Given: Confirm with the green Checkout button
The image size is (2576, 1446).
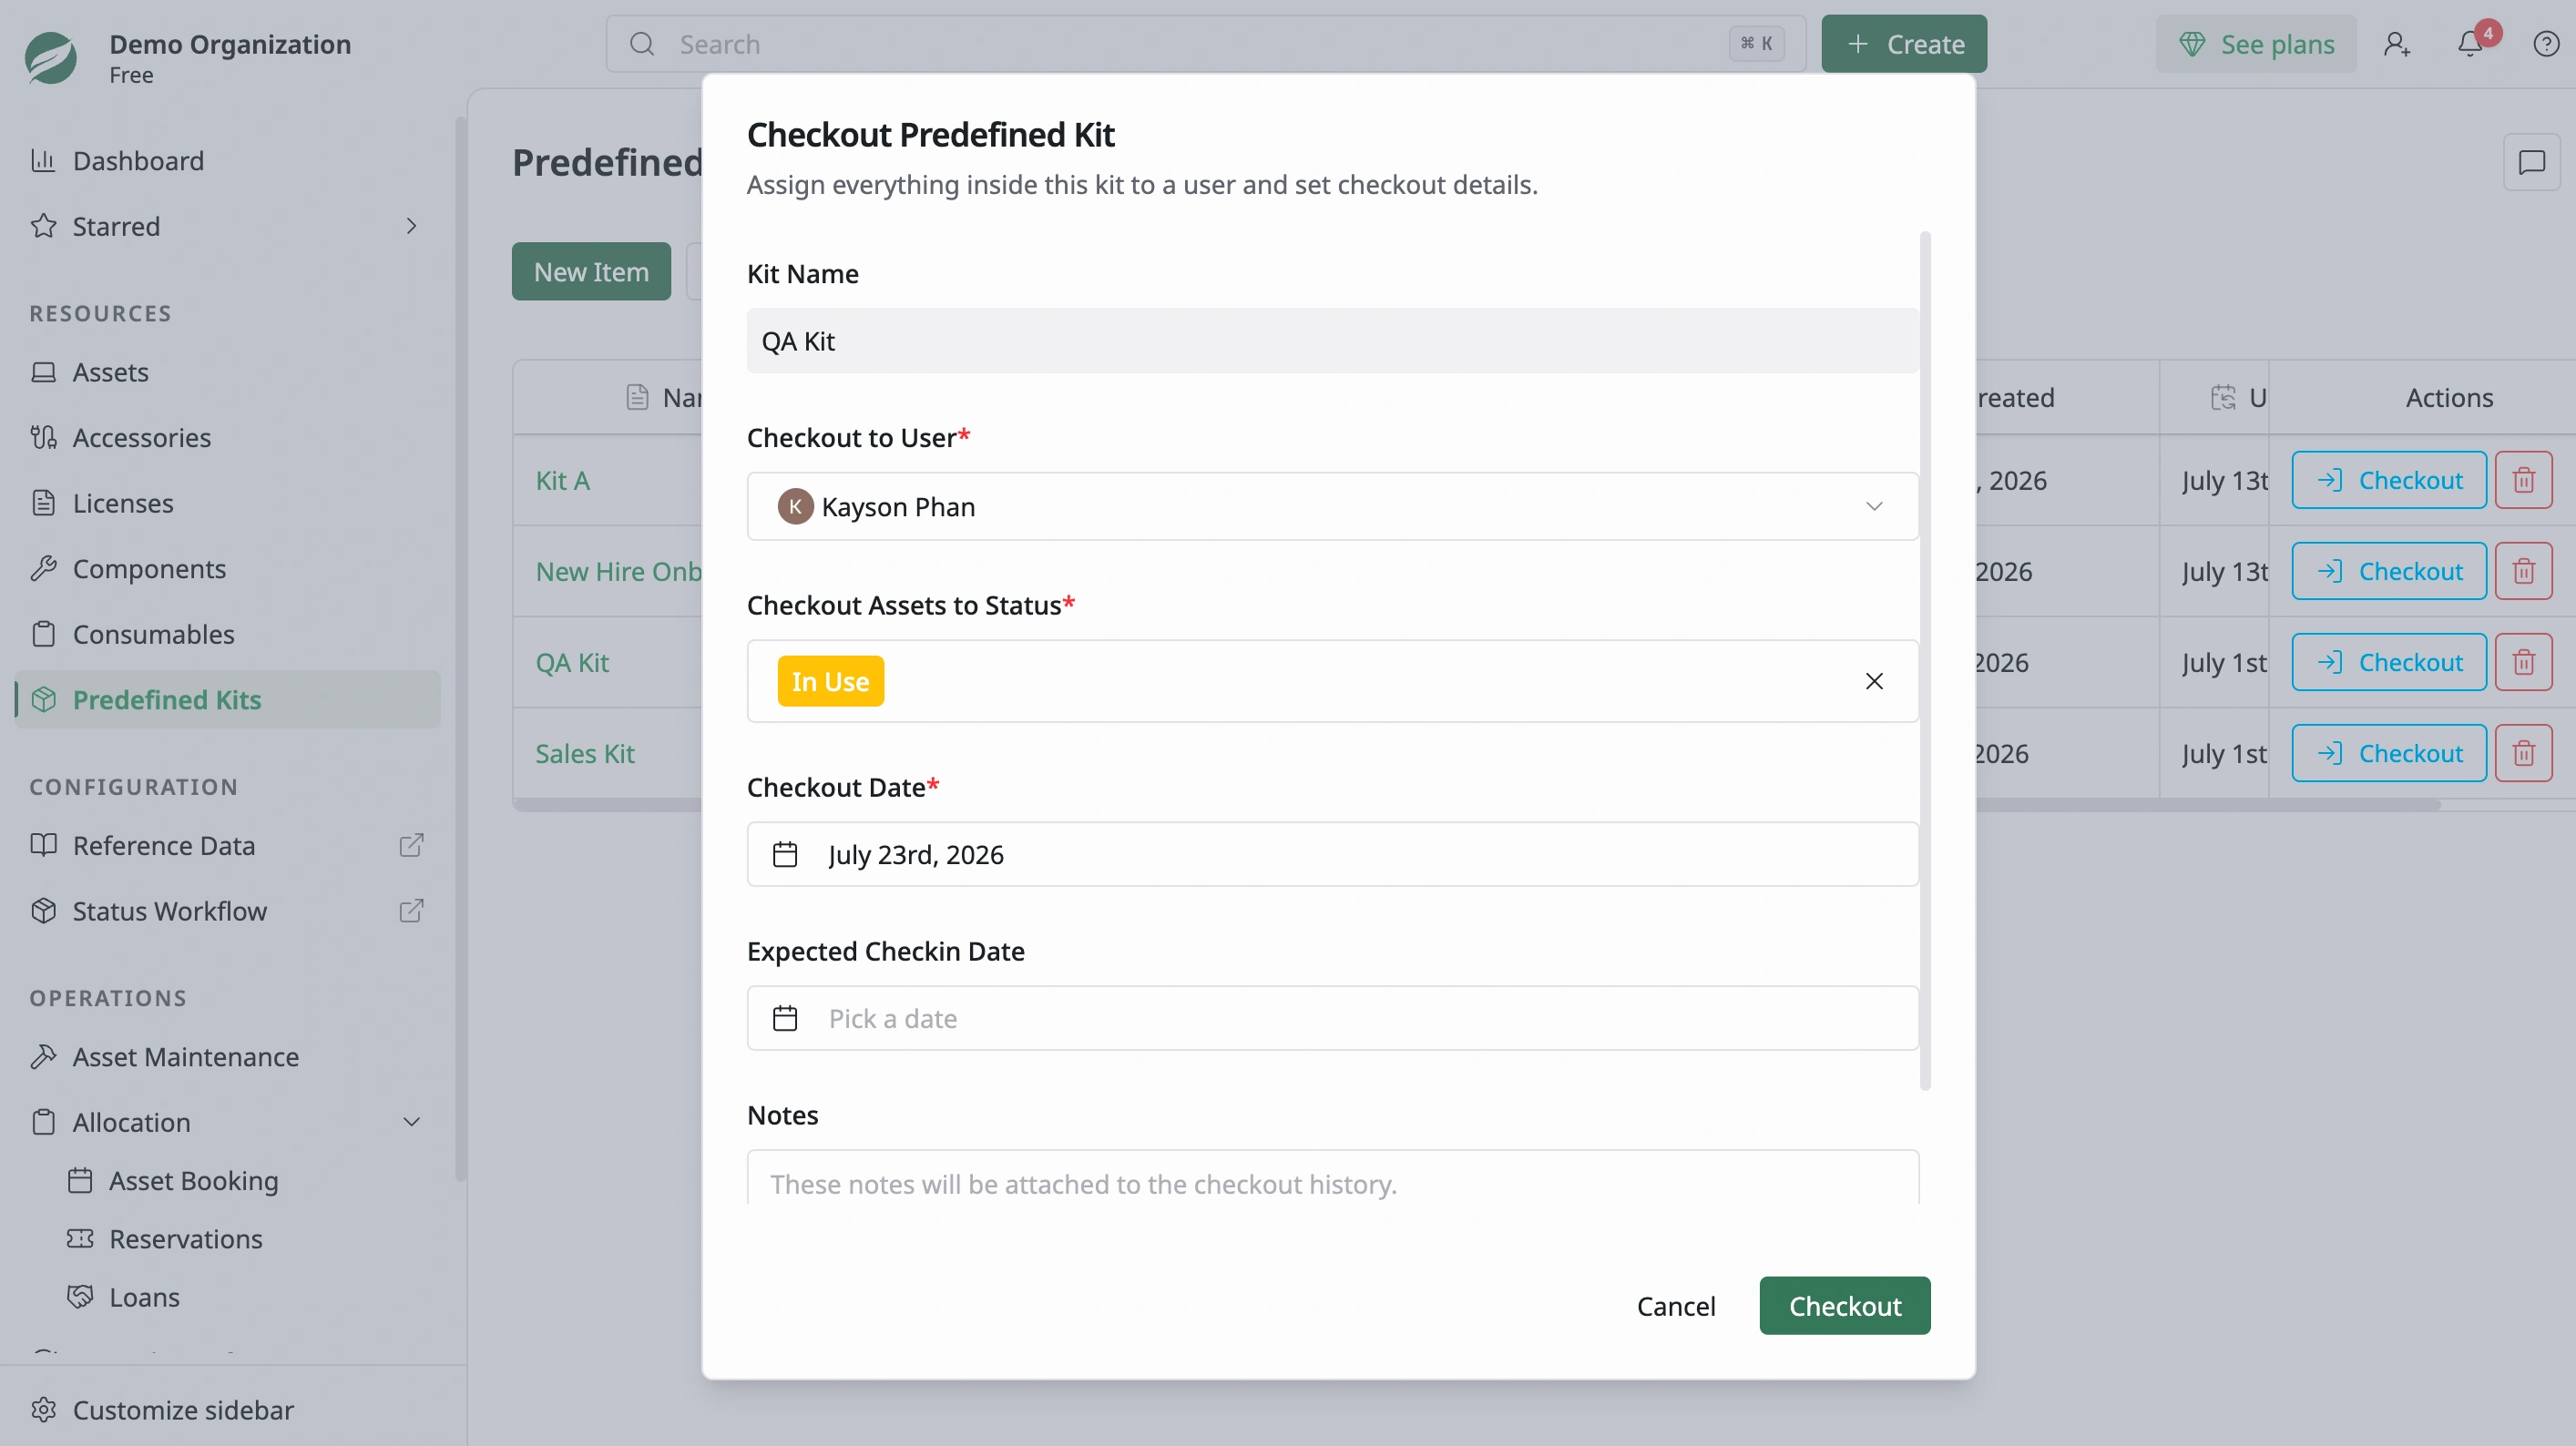Looking at the screenshot, I should point(1845,1305).
